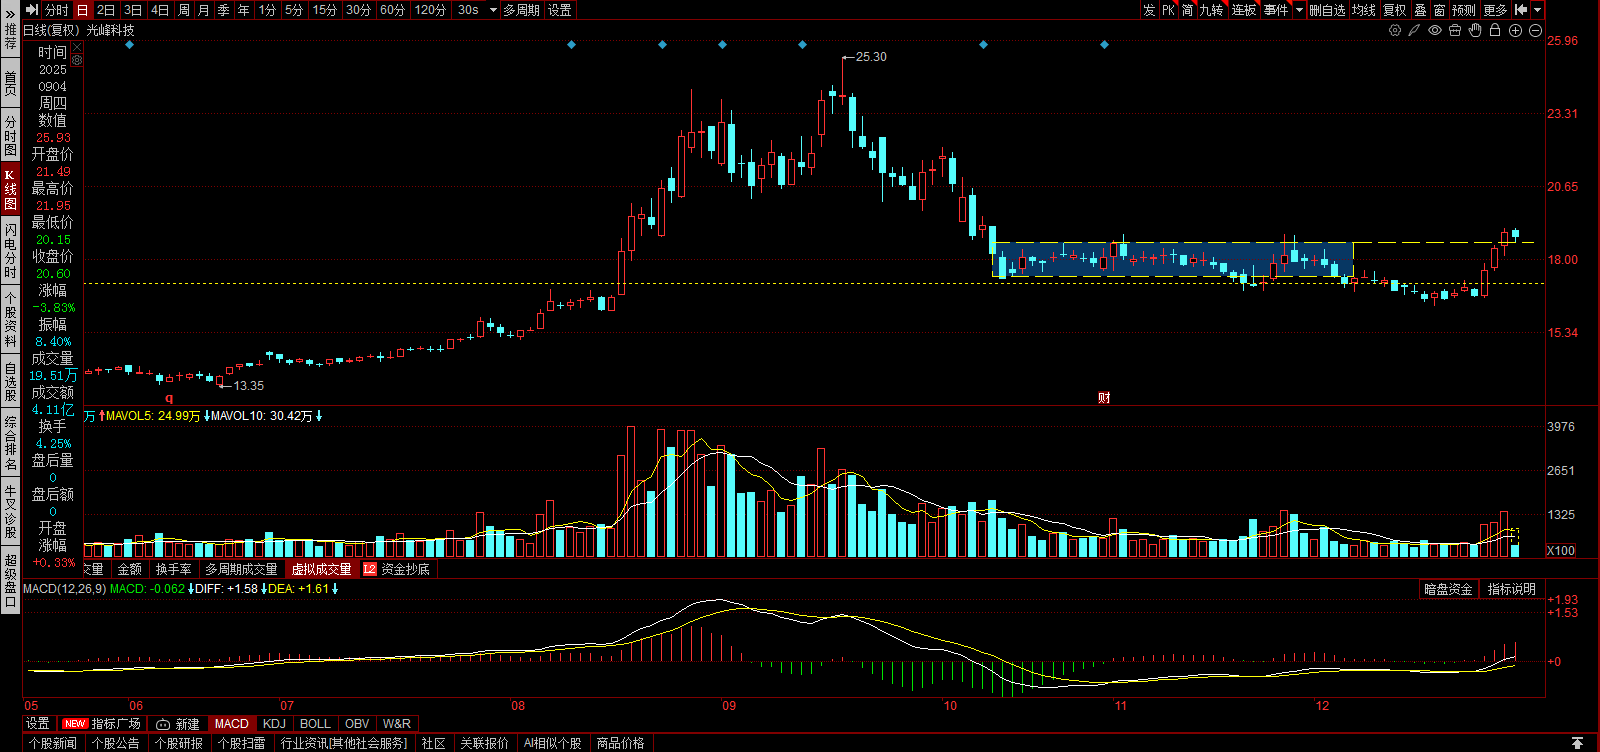Image resolution: width=1600 pixels, height=752 pixels.
Task: Switch indicator to KDJ
Action: coord(274,724)
